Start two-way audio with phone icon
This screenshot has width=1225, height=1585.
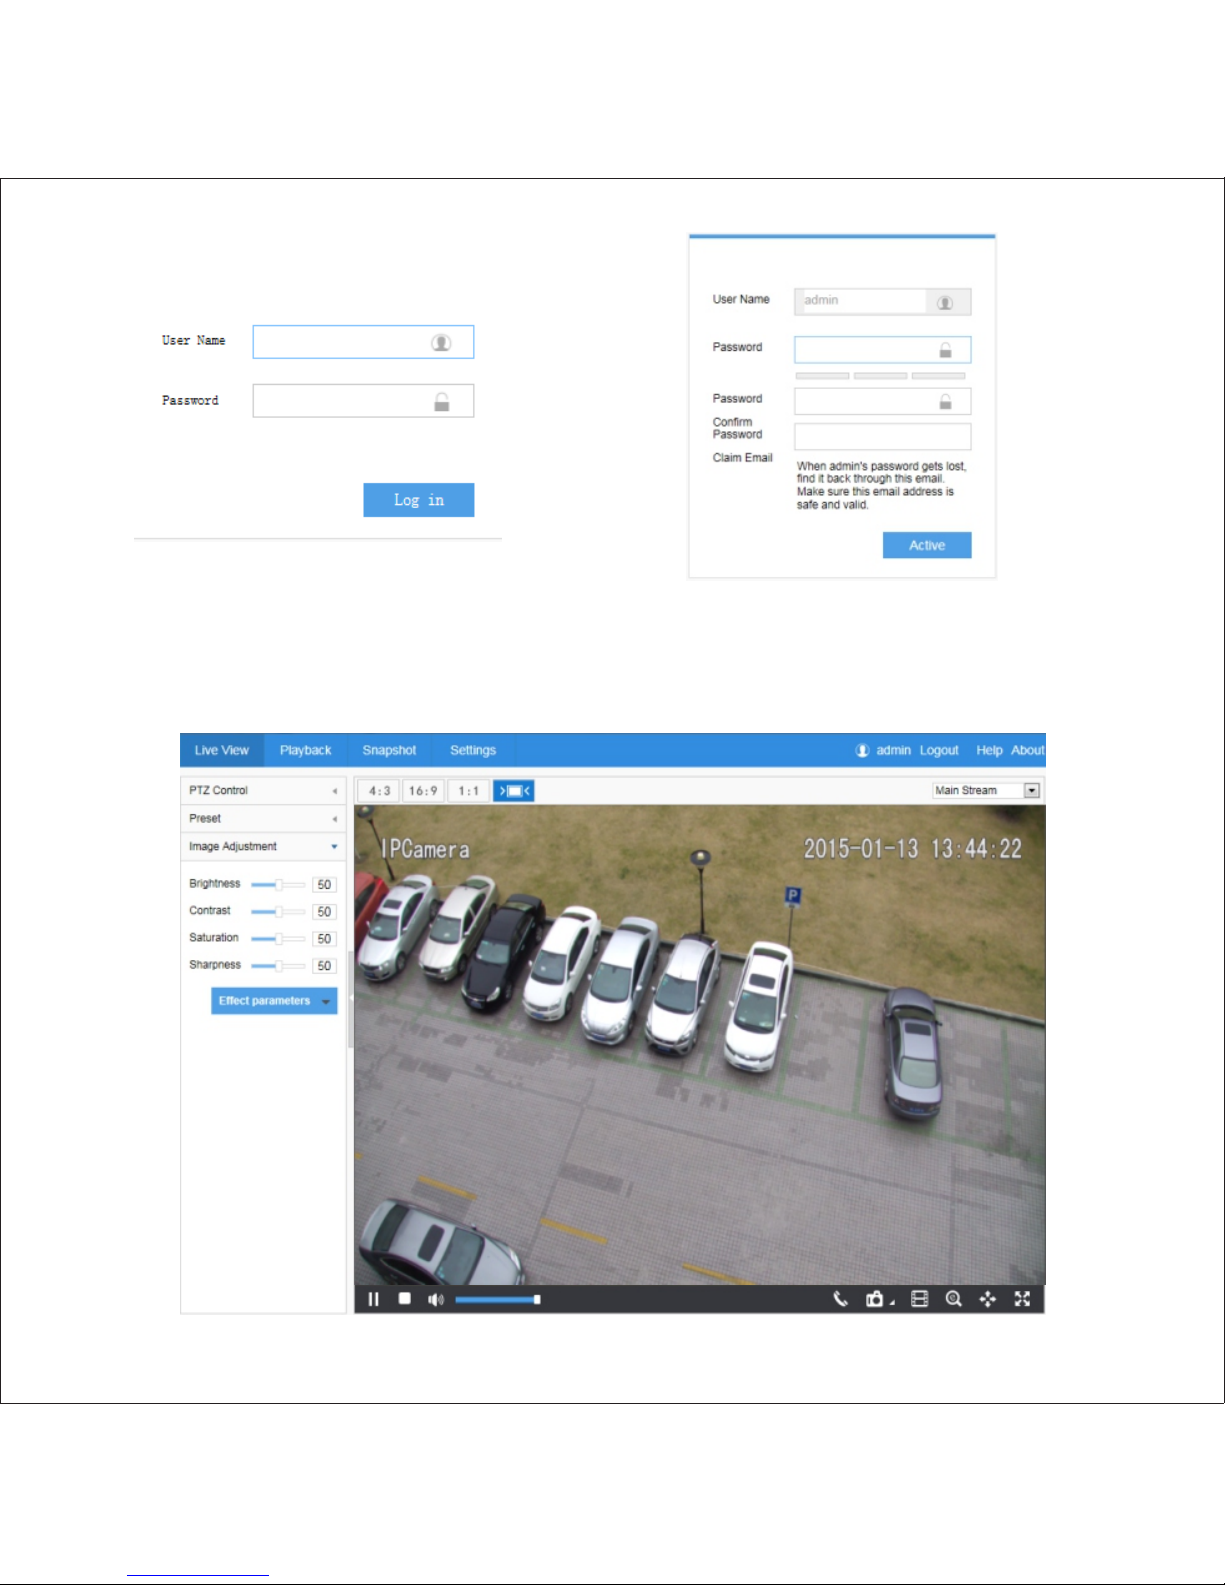pyautogui.click(x=841, y=1299)
